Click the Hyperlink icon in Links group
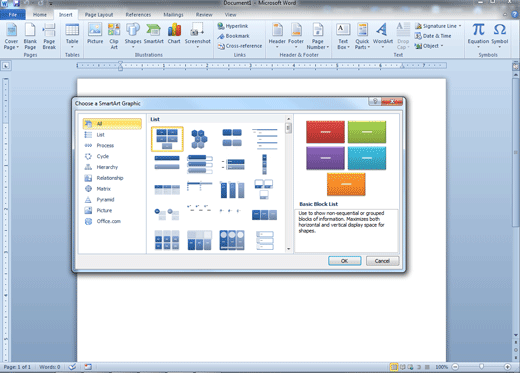The height and width of the screenshot is (373, 520). point(233,26)
